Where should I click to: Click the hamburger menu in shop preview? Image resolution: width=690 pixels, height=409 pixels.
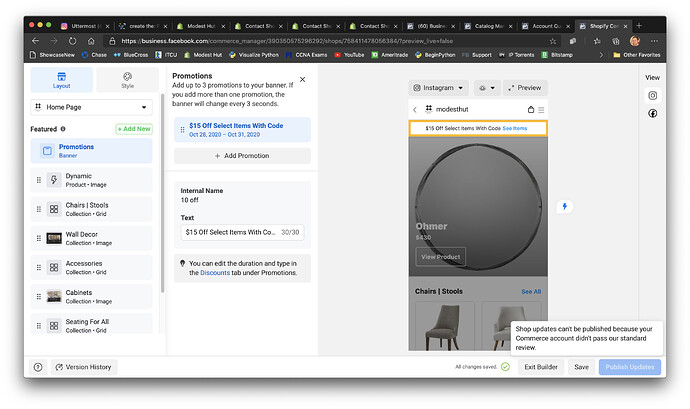click(542, 109)
